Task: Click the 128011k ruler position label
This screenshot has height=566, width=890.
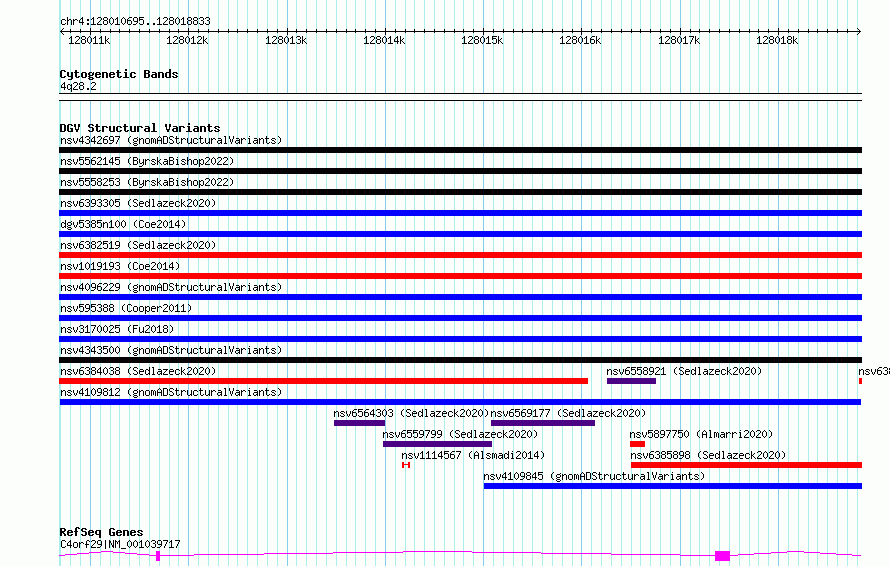Action: pos(89,40)
